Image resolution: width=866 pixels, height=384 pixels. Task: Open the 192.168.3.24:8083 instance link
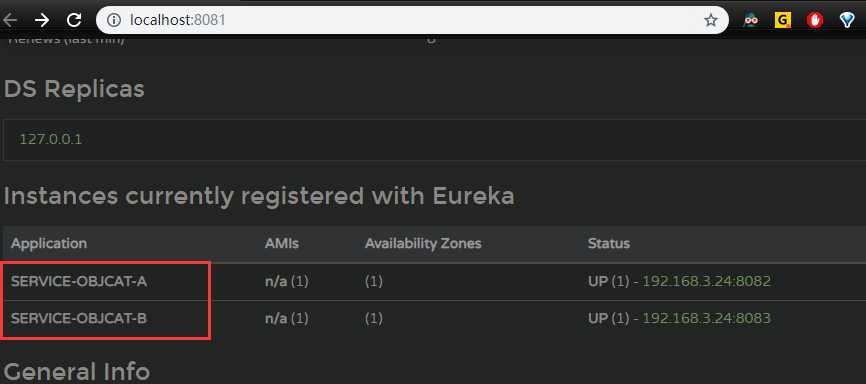click(x=706, y=318)
